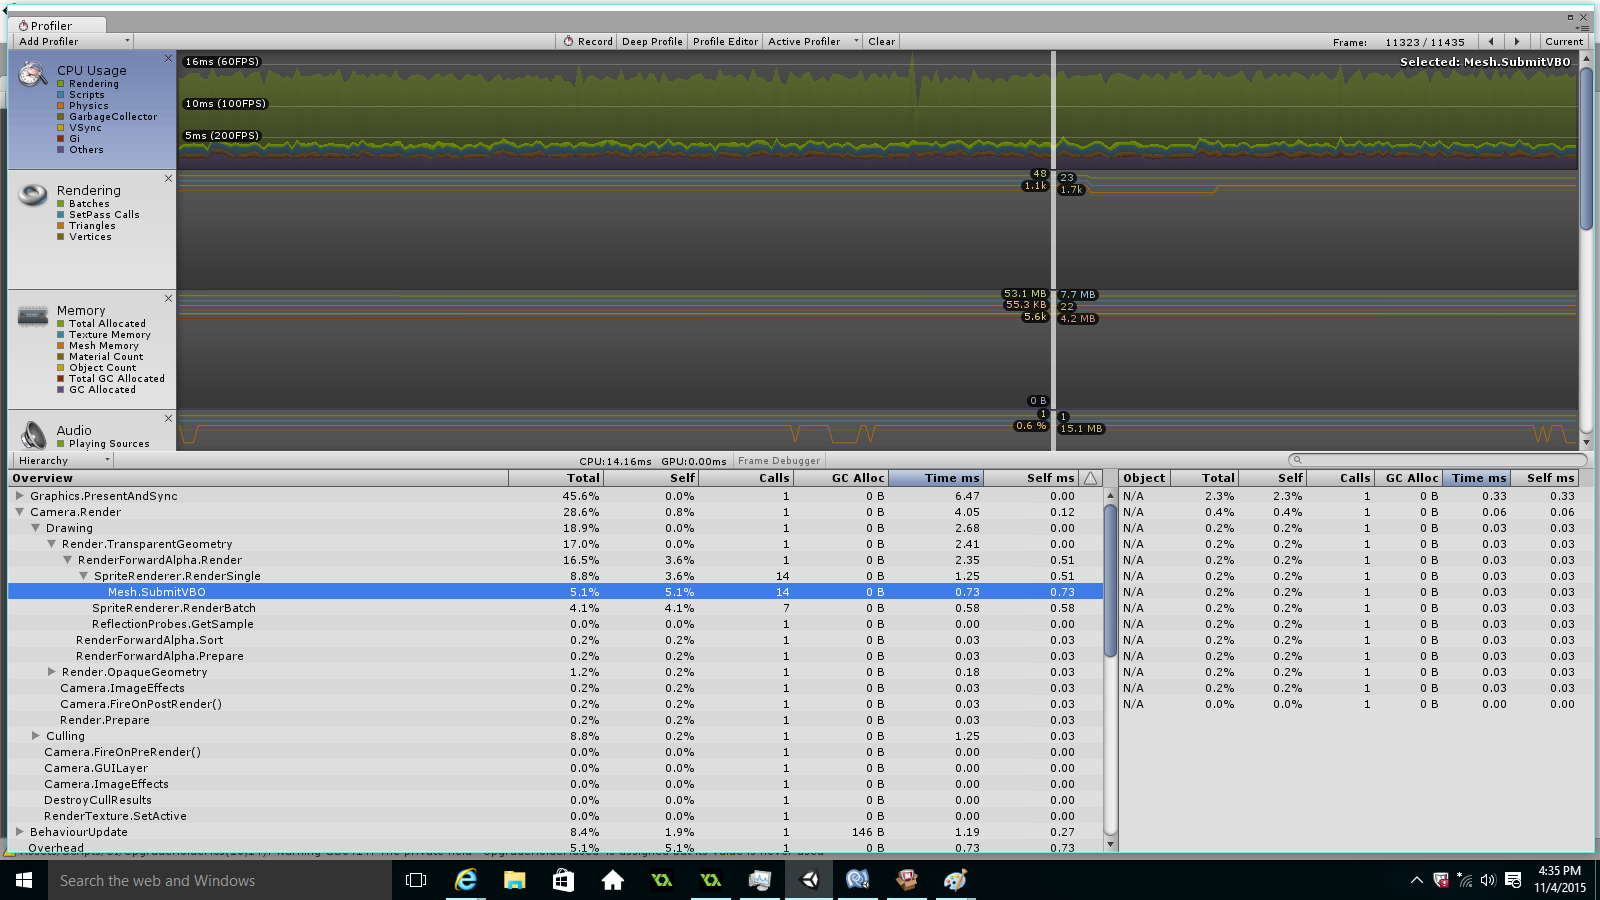The image size is (1600, 900).
Task: Open File Explorer from the taskbar
Action: point(514,880)
